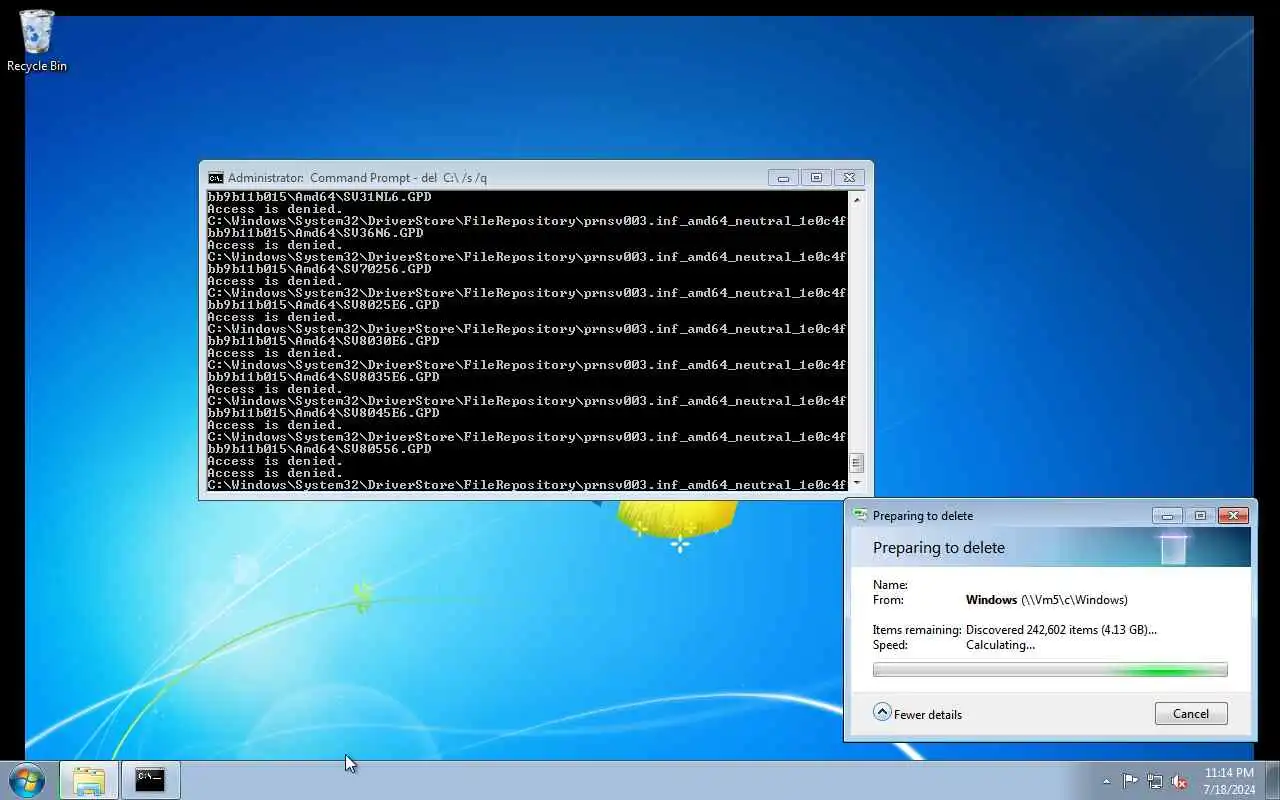The image size is (1280, 800).
Task: Click the Speed Calculating... value
Action: click(x=1000, y=645)
